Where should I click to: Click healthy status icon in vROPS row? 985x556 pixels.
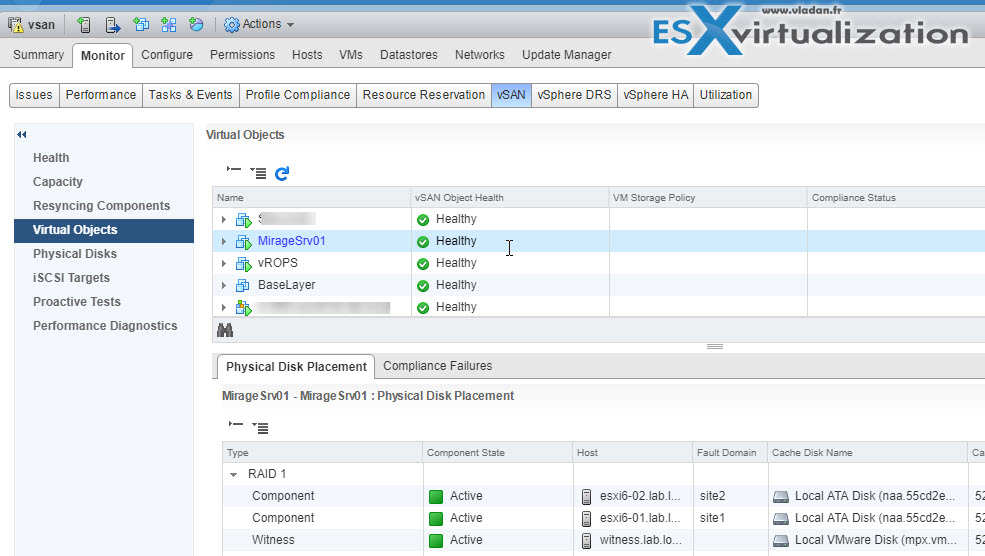coord(423,264)
